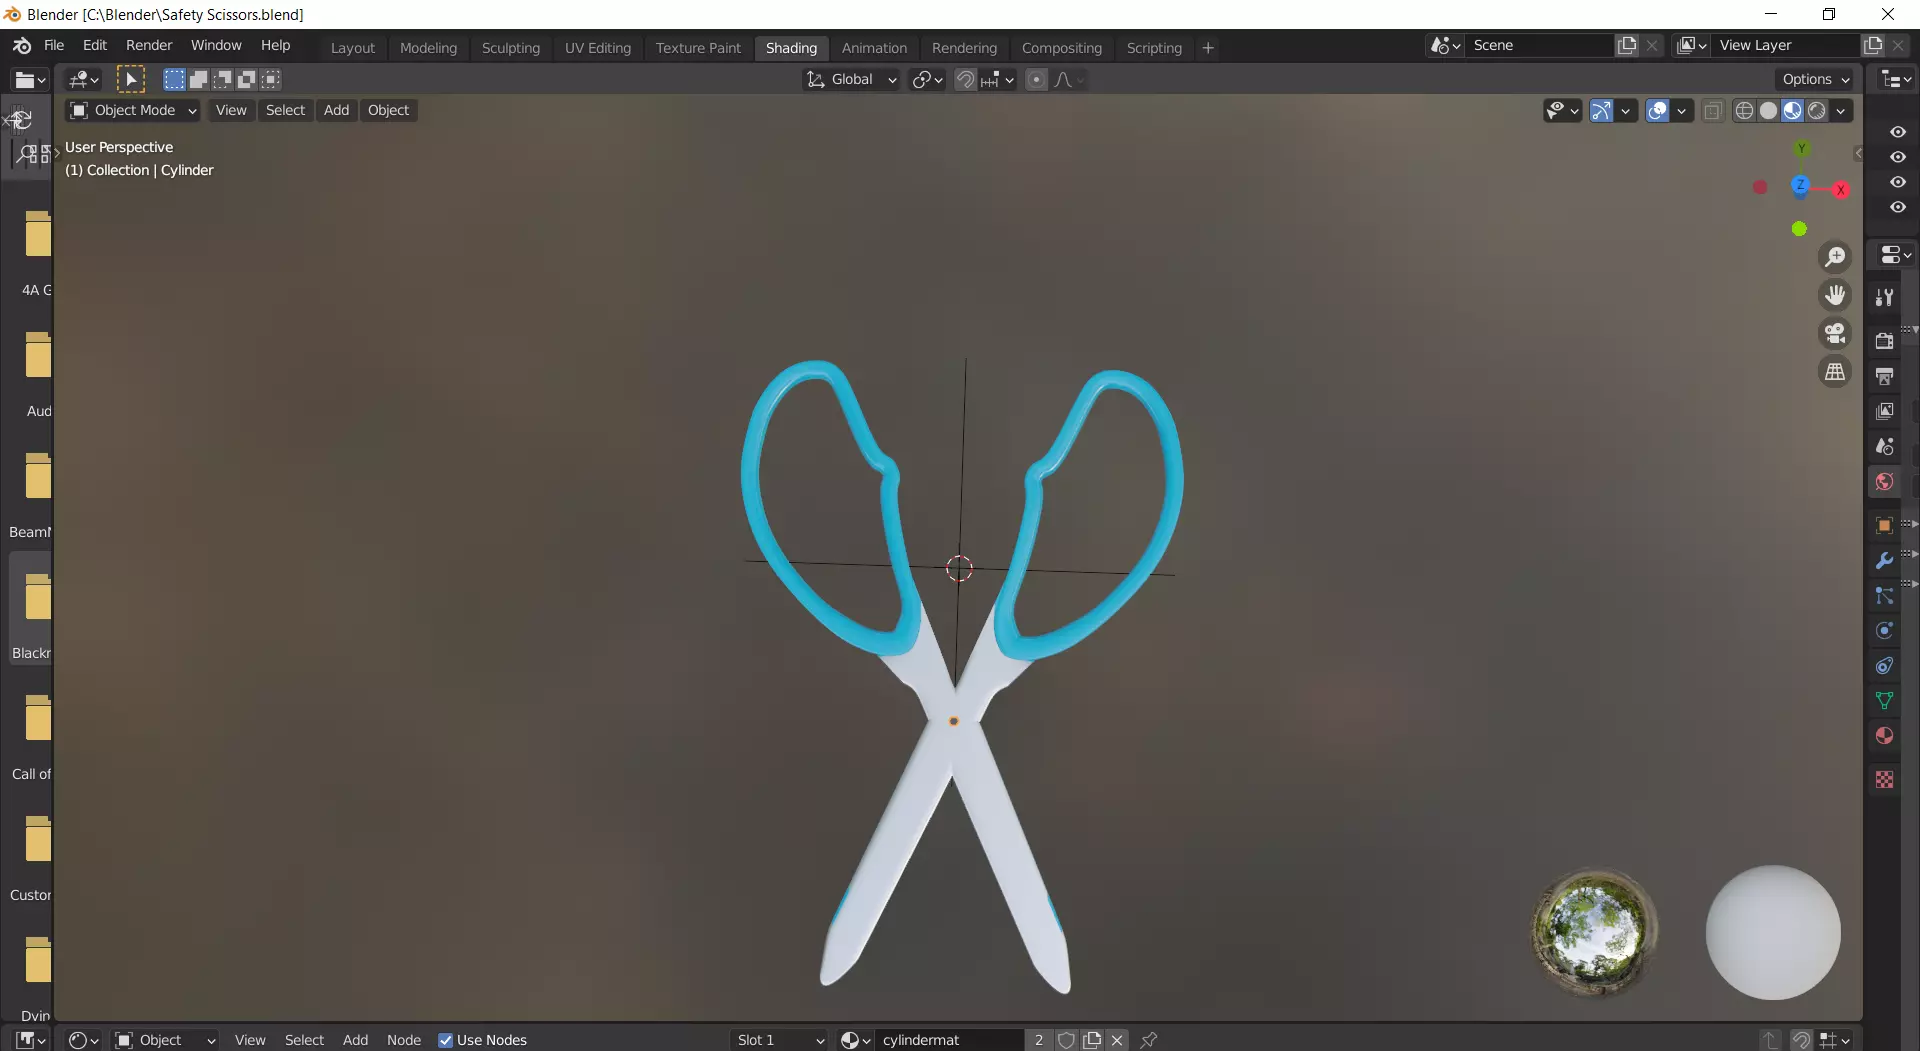
Task: Toggle X-ray mode
Action: pyautogui.click(x=1713, y=110)
